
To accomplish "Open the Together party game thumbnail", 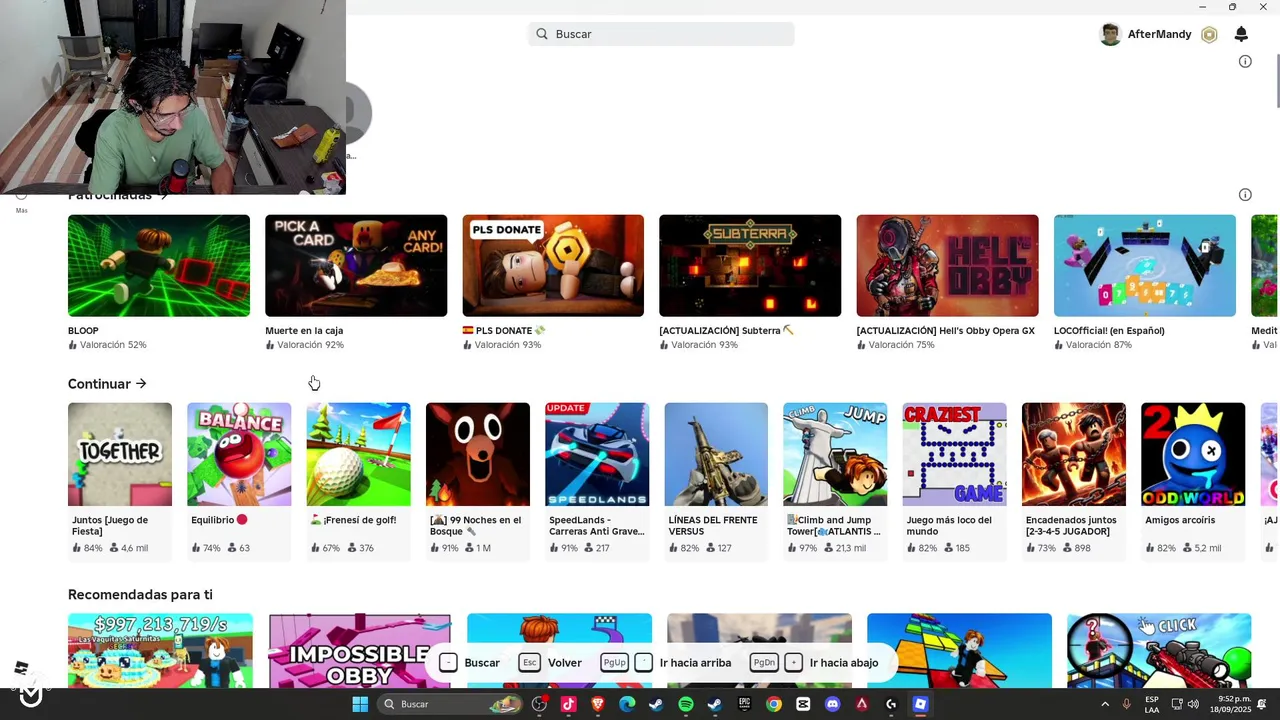I will (120, 455).
